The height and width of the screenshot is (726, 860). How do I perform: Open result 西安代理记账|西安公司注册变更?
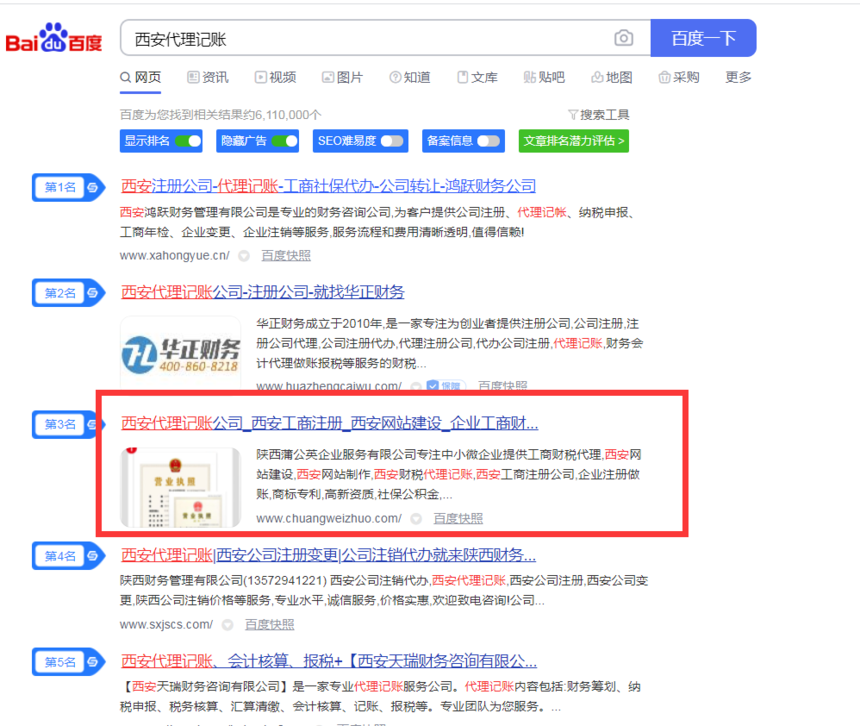pos(328,555)
